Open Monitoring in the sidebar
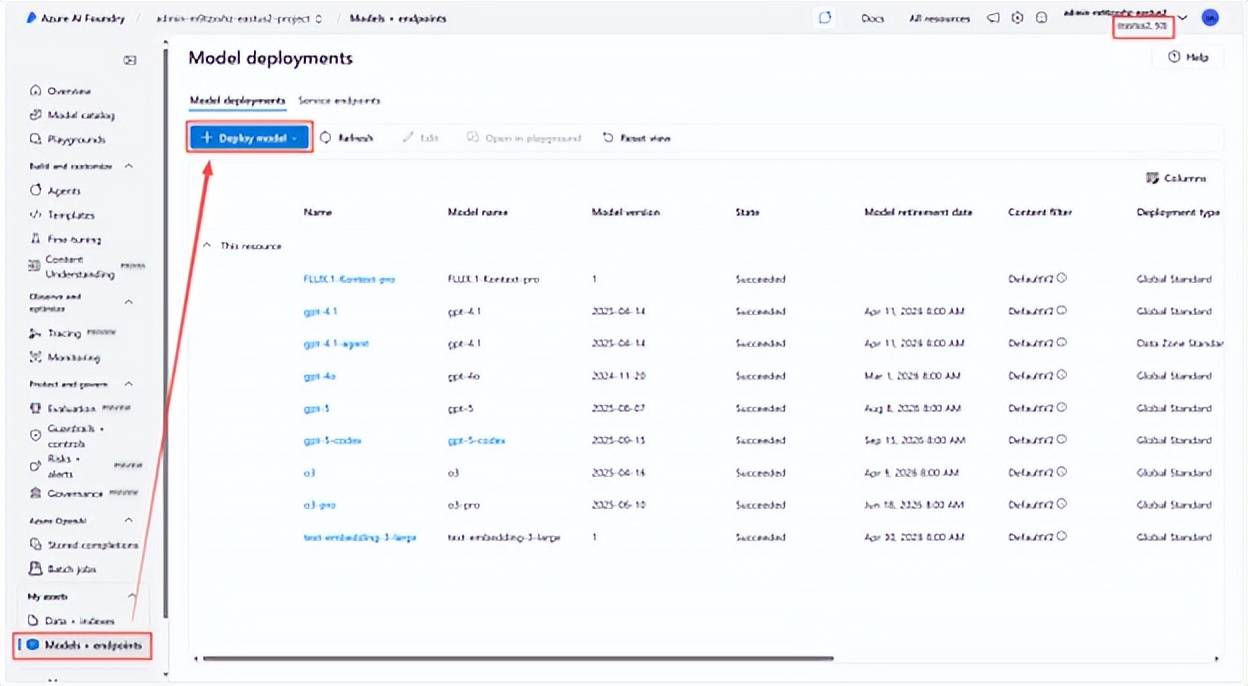This screenshot has height=686, width=1248. pos(65,357)
